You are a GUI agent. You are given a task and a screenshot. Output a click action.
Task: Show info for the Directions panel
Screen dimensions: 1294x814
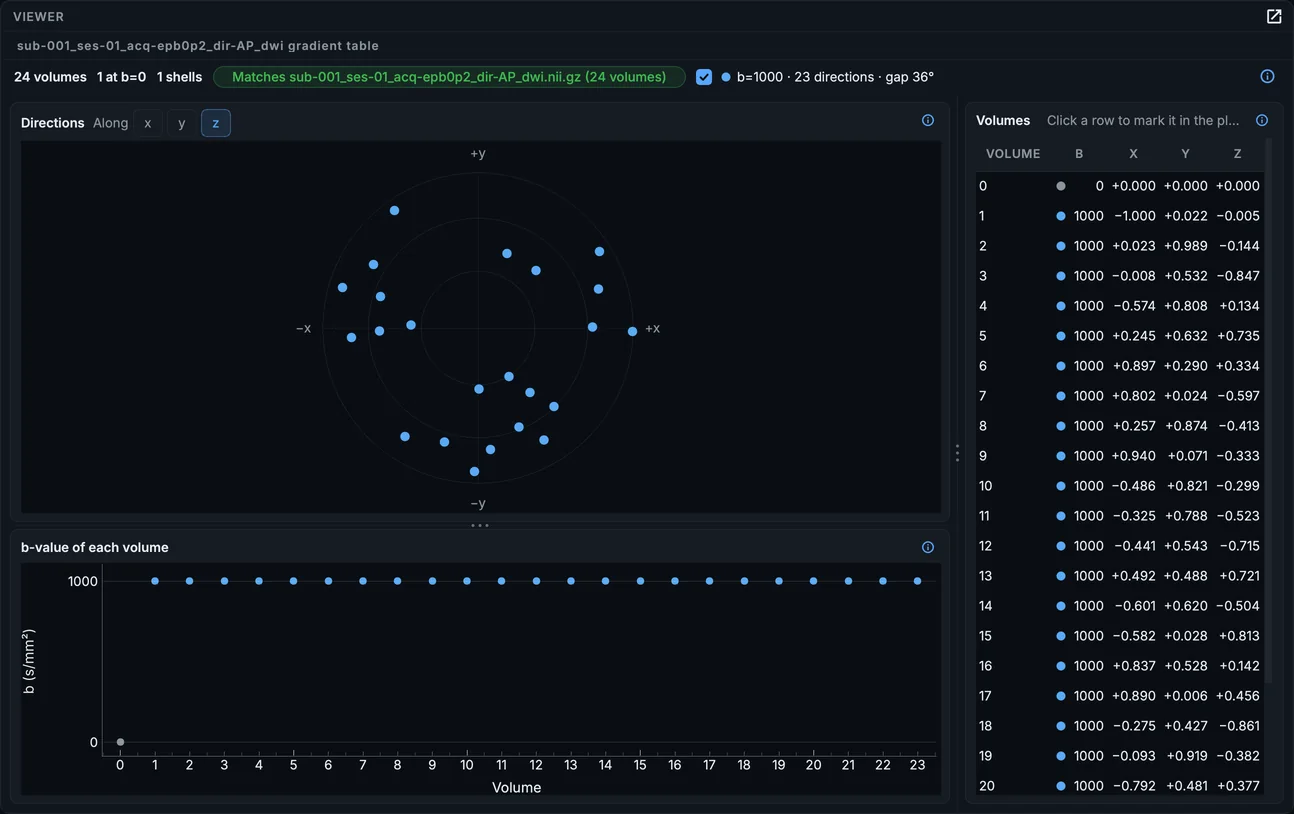point(928,120)
